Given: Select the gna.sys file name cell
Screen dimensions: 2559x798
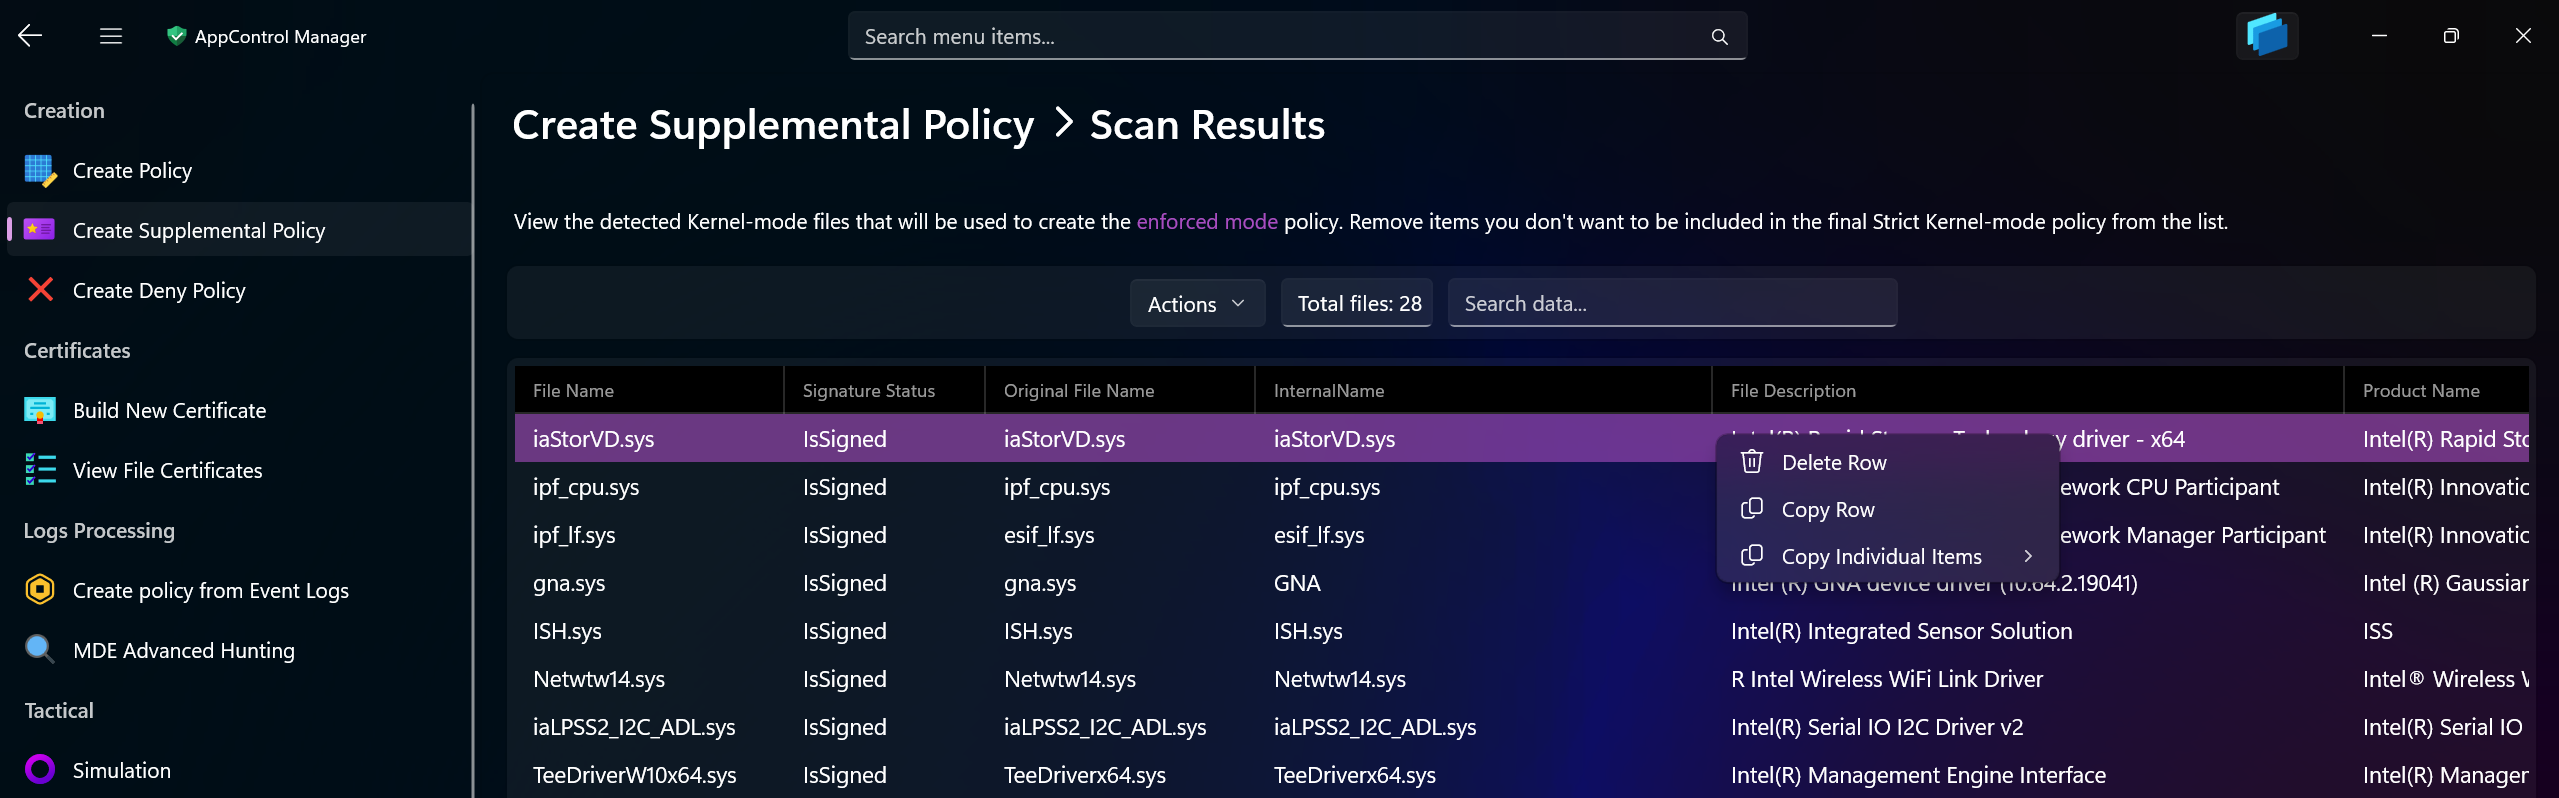Looking at the screenshot, I should point(569,583).
